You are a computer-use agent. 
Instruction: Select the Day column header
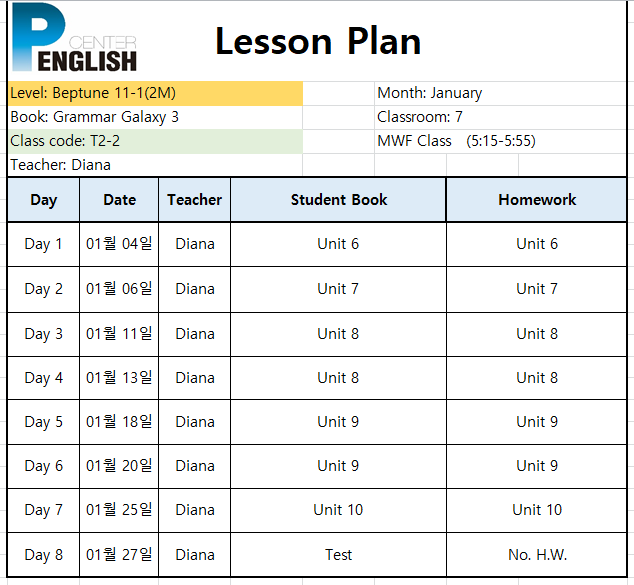tap(44, 200)
